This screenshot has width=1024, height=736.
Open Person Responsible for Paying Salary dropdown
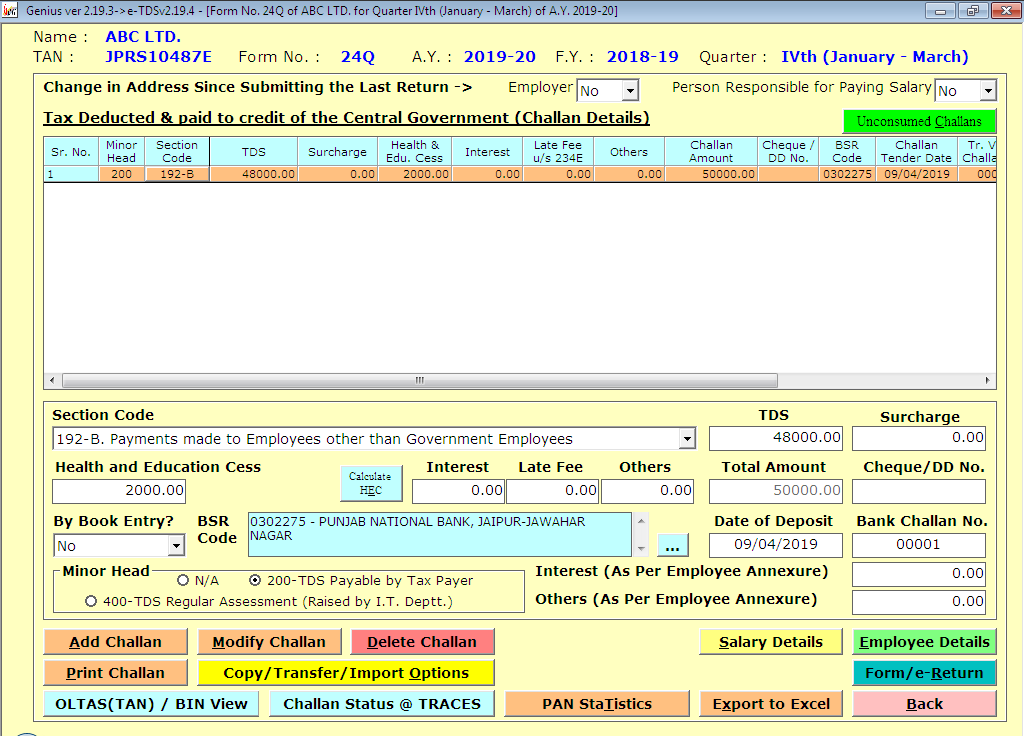tap(987, 91)
